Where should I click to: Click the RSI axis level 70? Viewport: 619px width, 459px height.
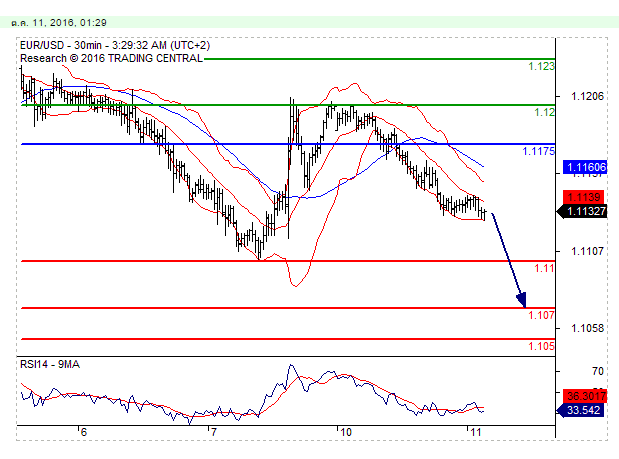[x=598, y=371]
